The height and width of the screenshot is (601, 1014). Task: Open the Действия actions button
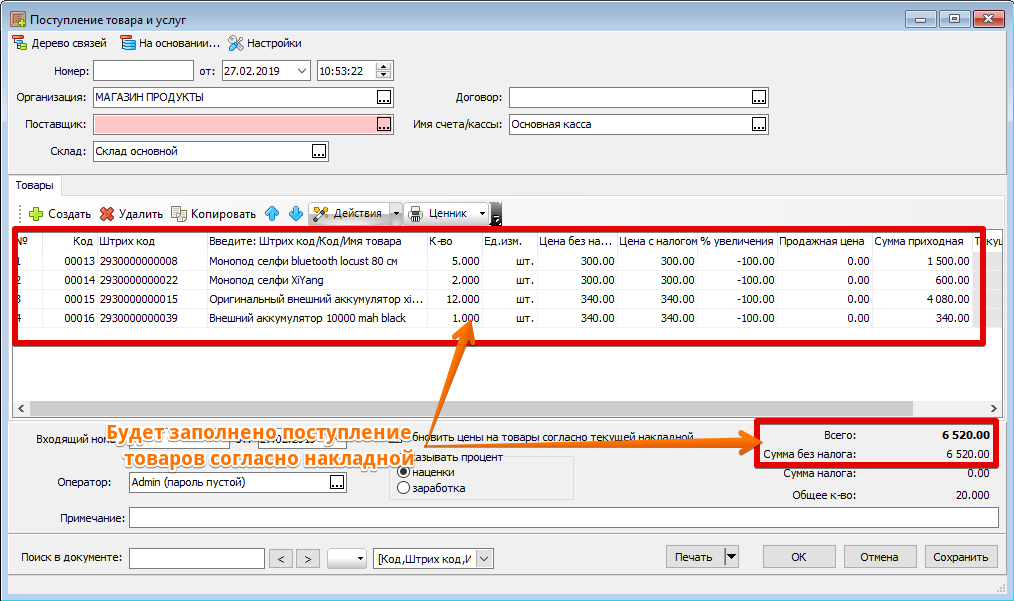349,213
